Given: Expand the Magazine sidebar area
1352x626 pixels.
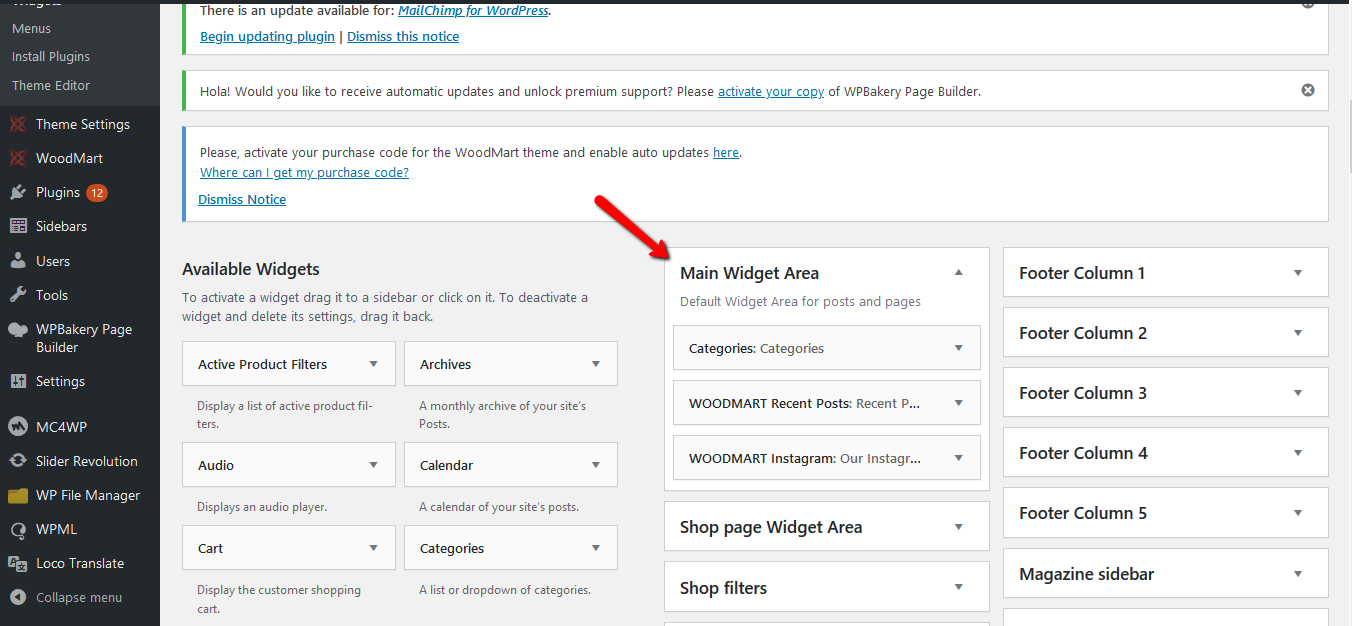Looking at the screenshot, I should pos(1298,574).
